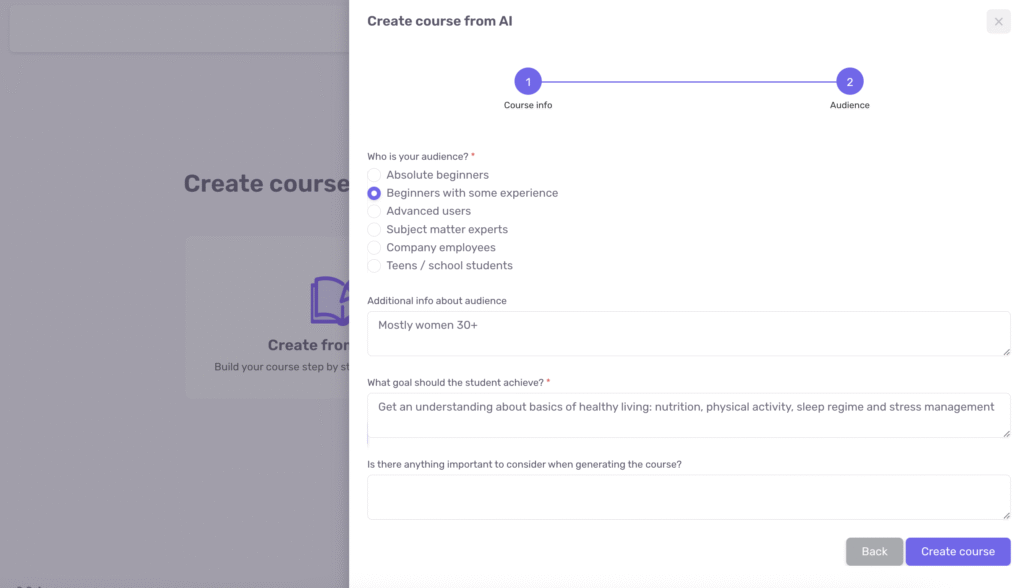The width and height of the screenshot is (1024, 588).
Task: Pick Subject matter experts radio option
Action: click(x=374, y=229)
